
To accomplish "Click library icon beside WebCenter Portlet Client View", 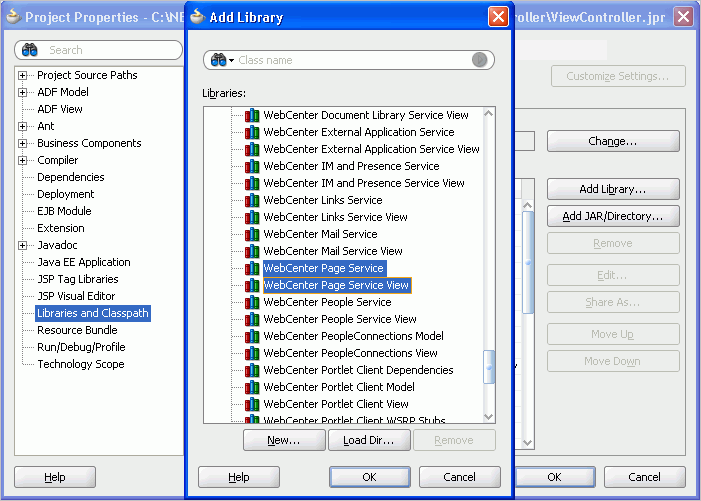I will click(252, 404).
